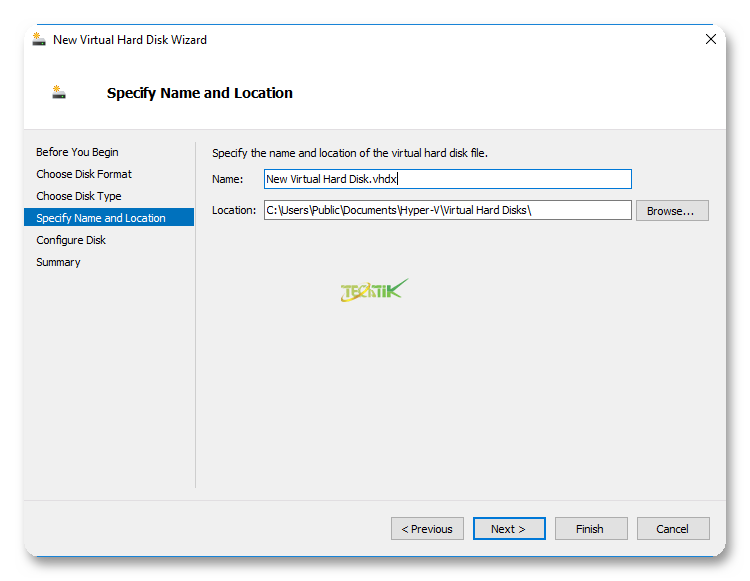
Task: Close the New Virtual Hard Disk Wizard window
Action: (x=710, y=40)
